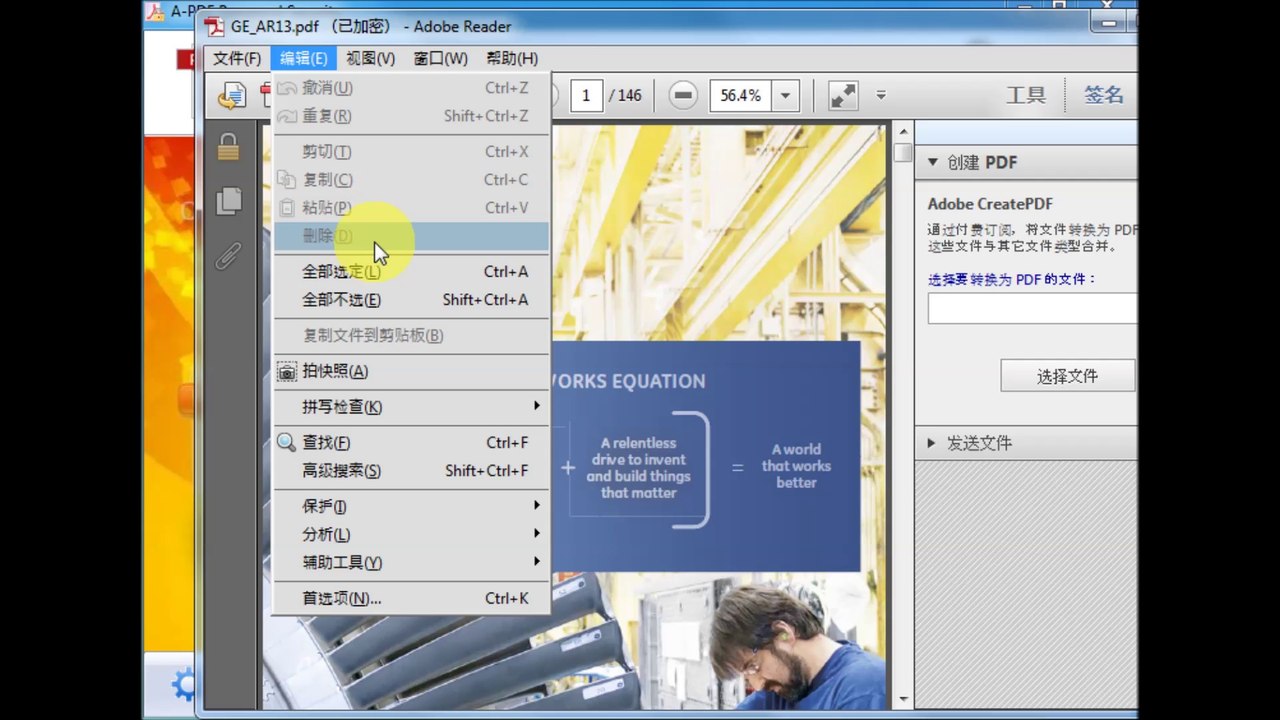Open the 窗口(W) menu
This screenshot has height=720, width=1280.
click(440, 59)
